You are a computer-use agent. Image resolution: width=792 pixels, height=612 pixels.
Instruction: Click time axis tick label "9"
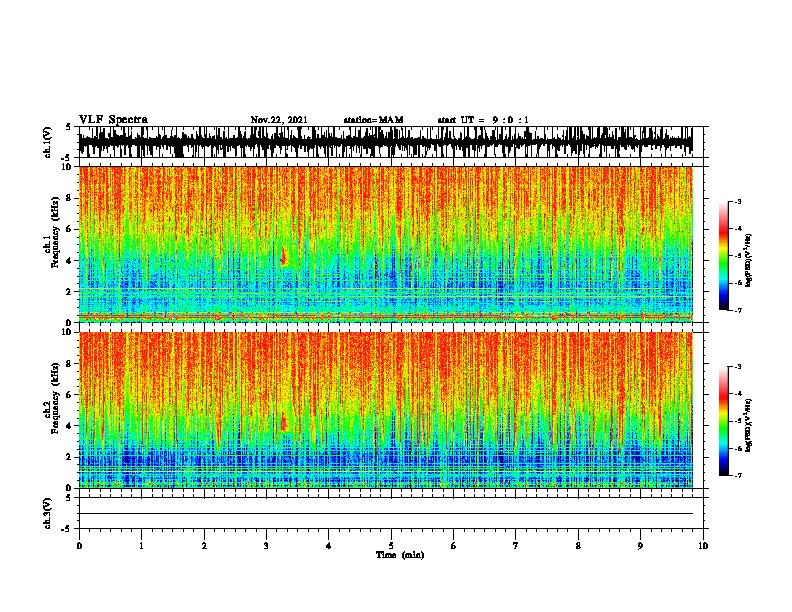click(x=640, y=546)
